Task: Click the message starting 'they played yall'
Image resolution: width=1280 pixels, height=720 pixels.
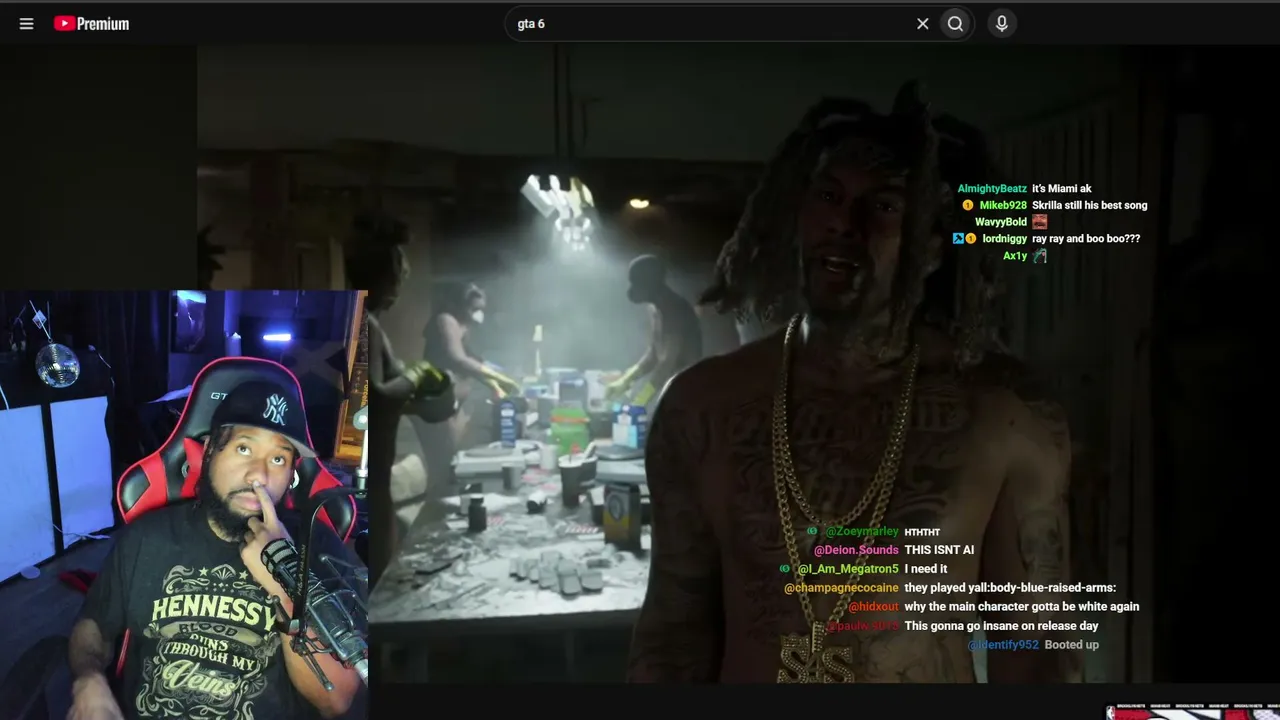Action: click(1010, 588)
